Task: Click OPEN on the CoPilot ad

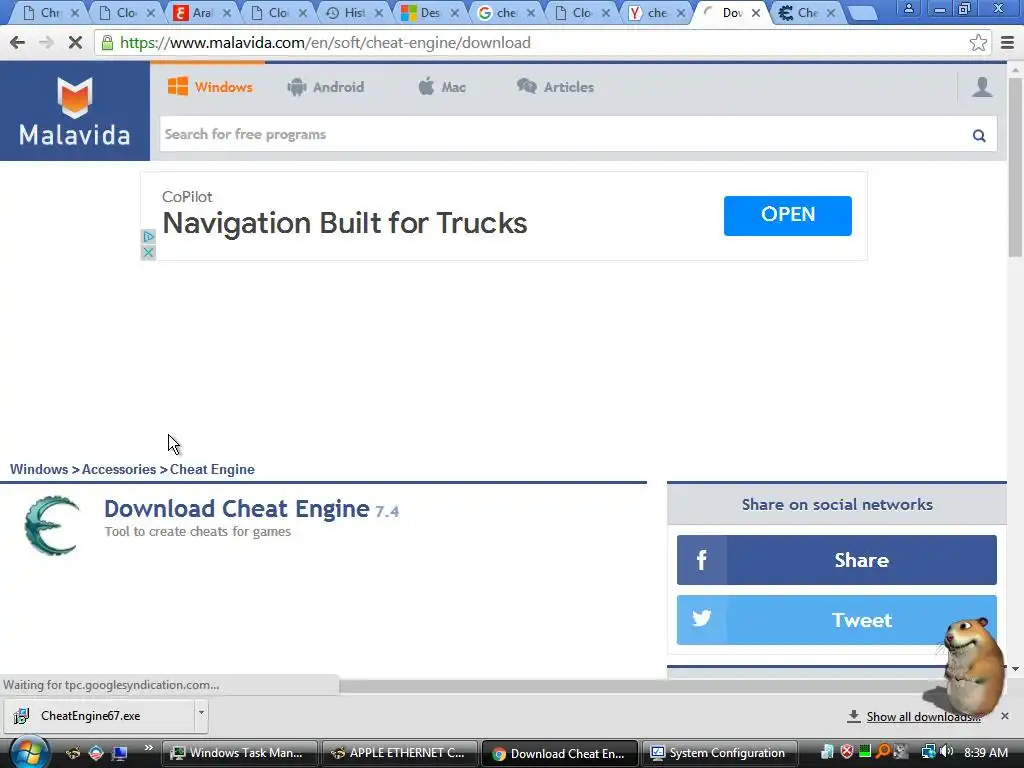Action: click(x=788, y=216)
